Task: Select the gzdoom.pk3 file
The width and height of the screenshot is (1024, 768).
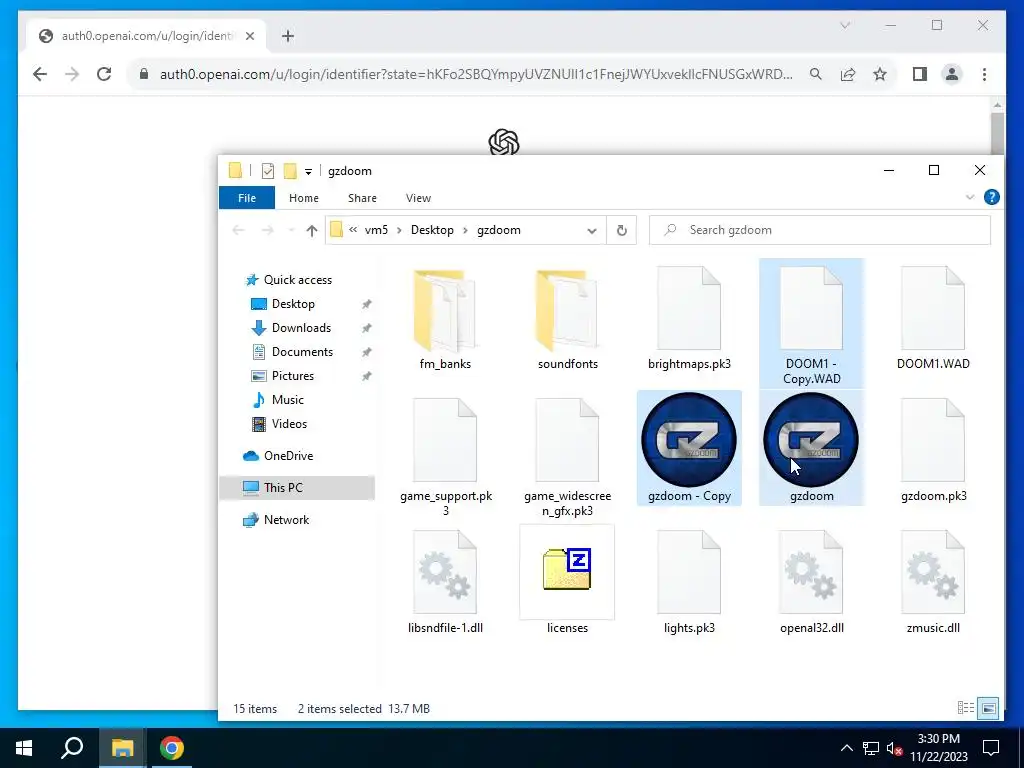Action: coord(933,449)
